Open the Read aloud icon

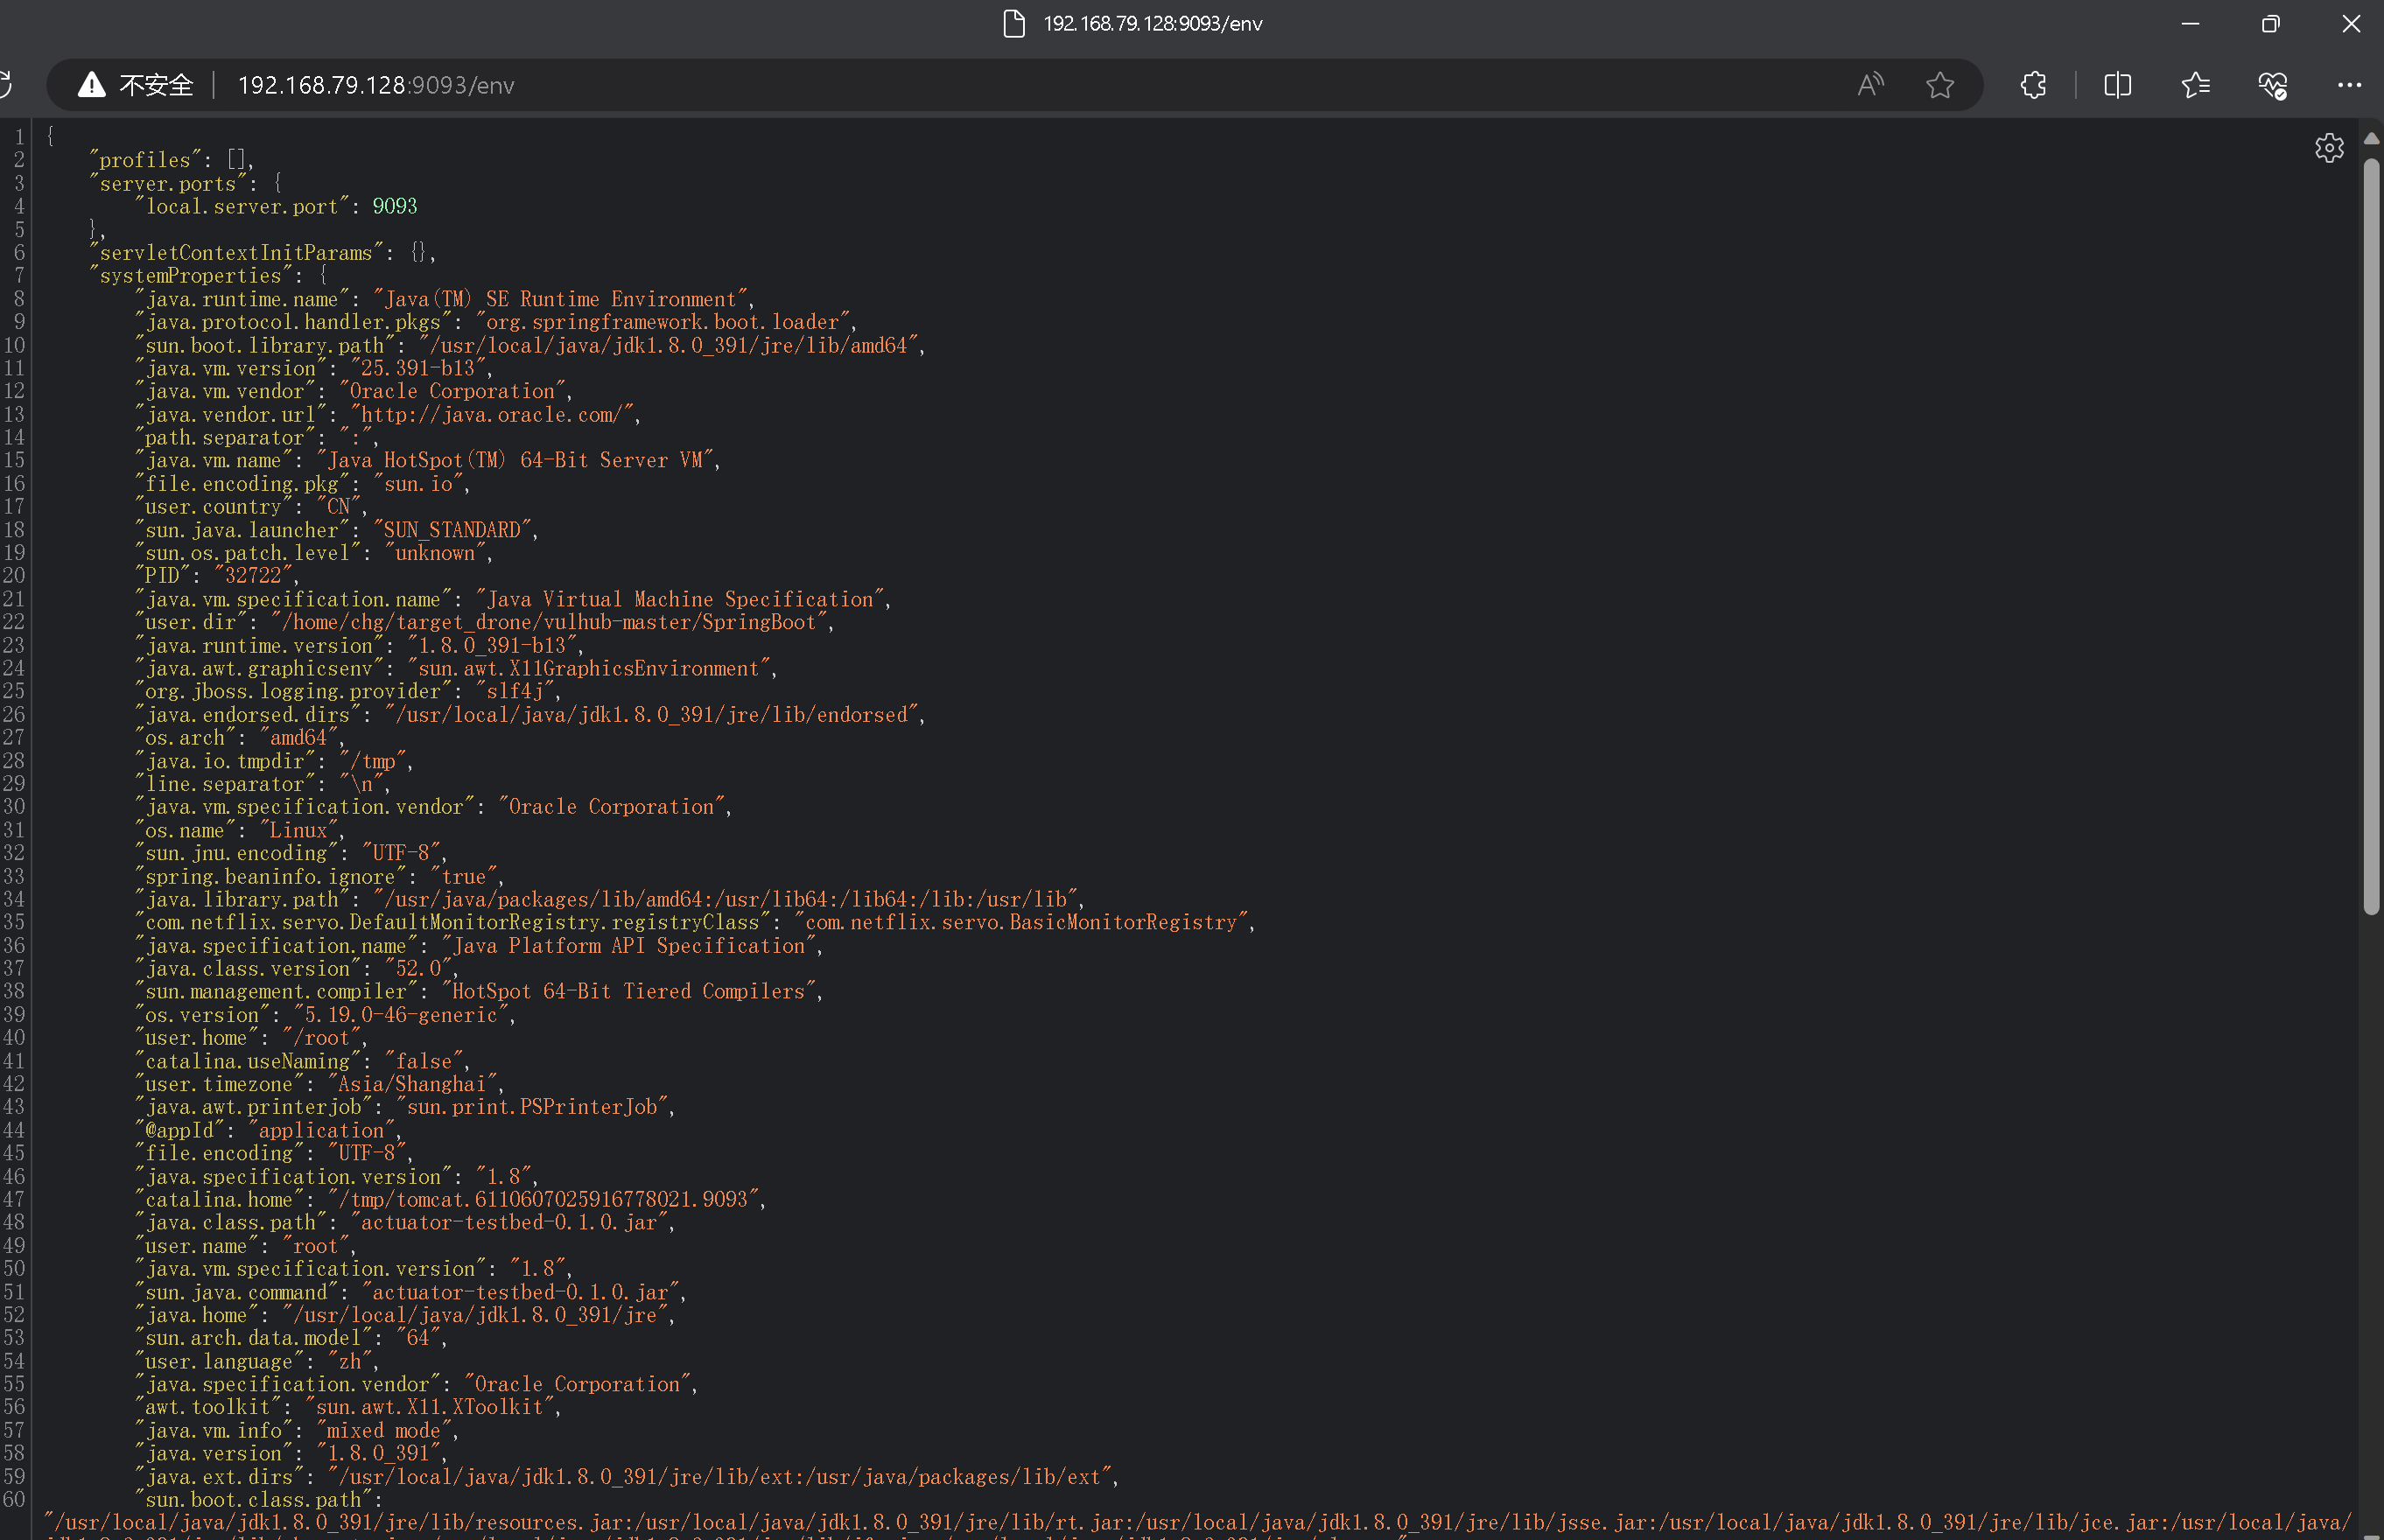[1870, 85]
